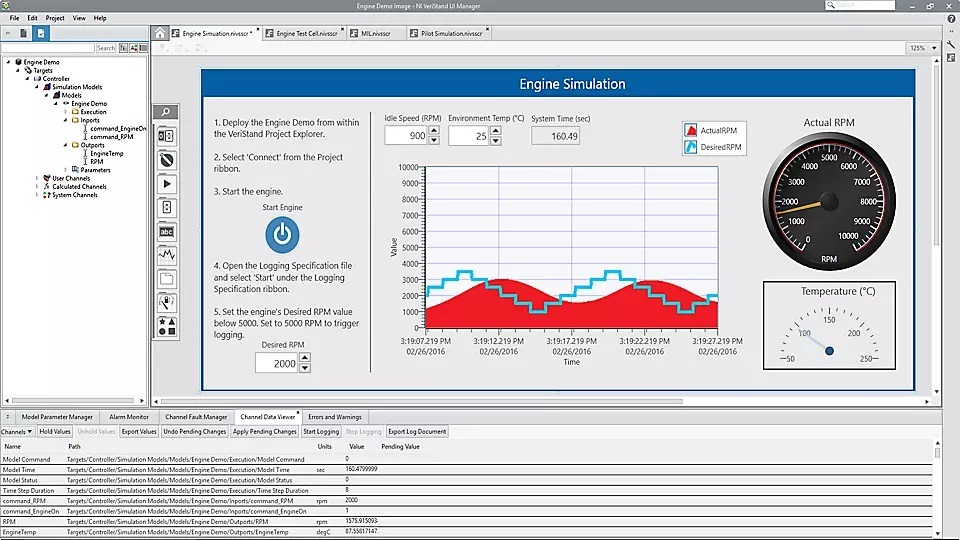Expand the User Channels tree node
The width and height of the screenshot is (960, 540).
(37, 178)
